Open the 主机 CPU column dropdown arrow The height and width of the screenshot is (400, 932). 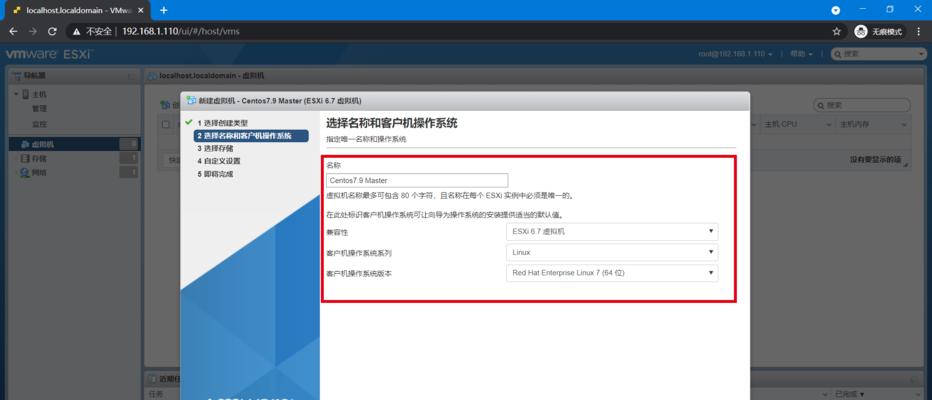pos(829,125)
